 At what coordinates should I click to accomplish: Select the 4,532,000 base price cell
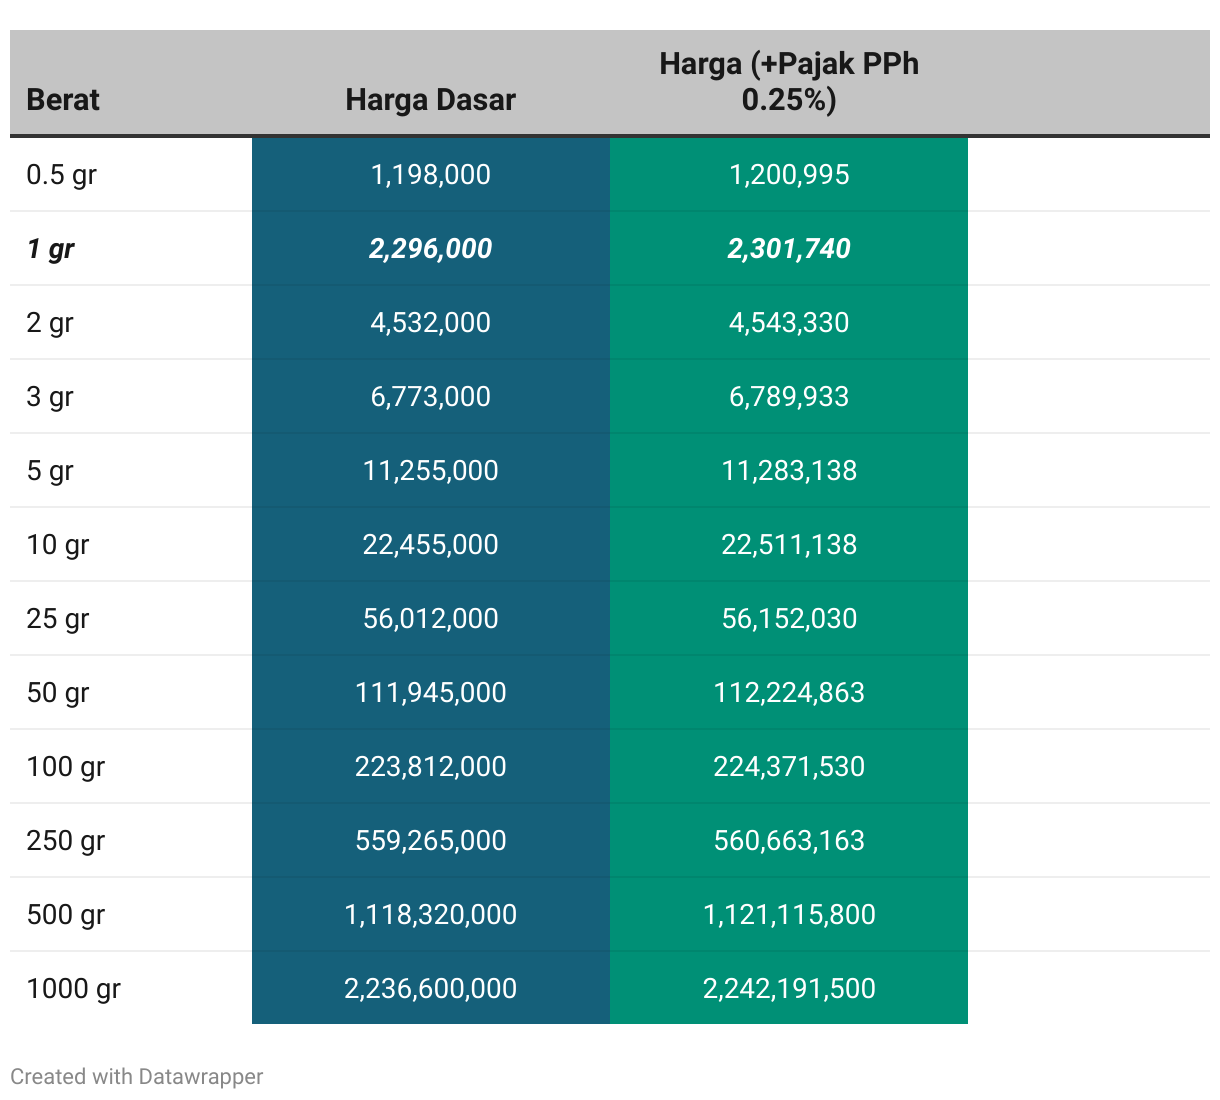click(x=430, y=323)
